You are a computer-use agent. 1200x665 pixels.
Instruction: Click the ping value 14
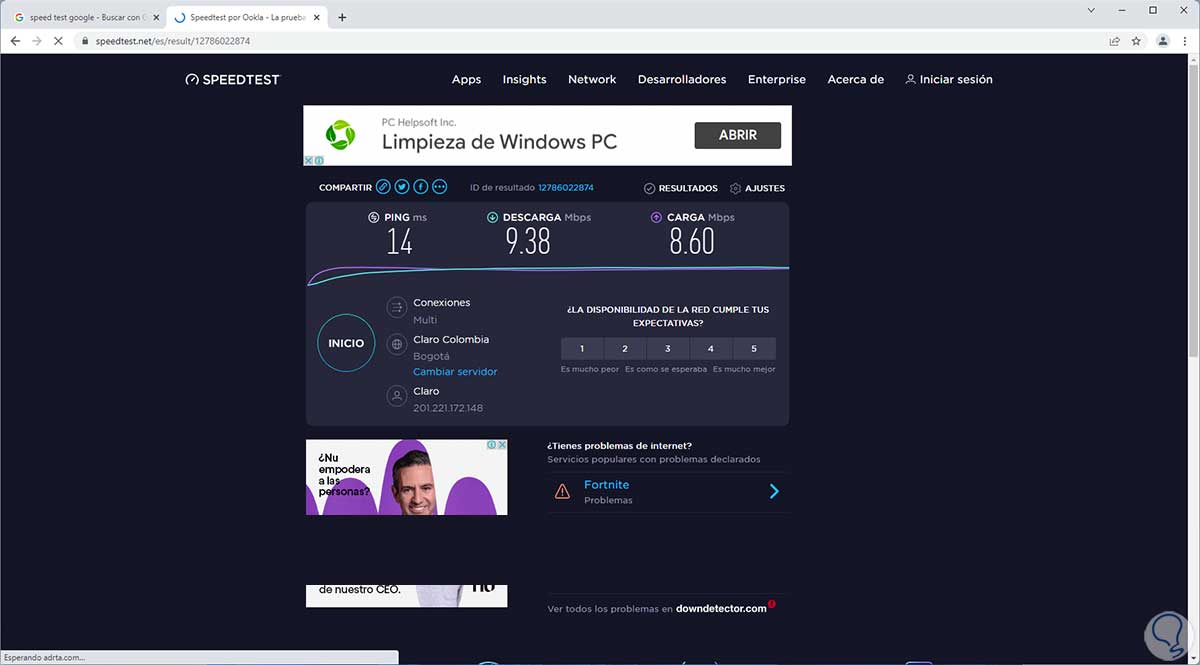pyautogui.click(x=399, y=241)
